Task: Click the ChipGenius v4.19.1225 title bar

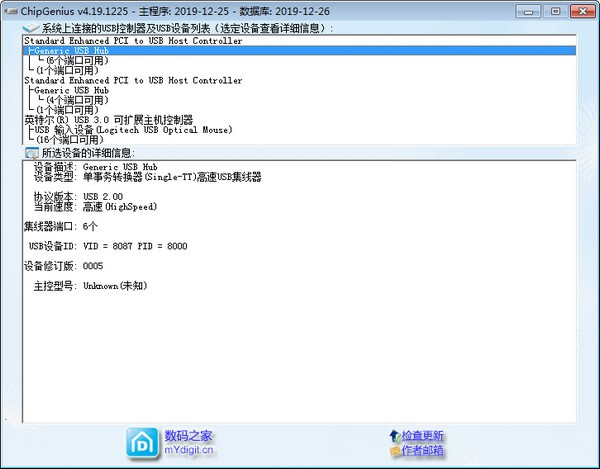Action: point(200,9)
